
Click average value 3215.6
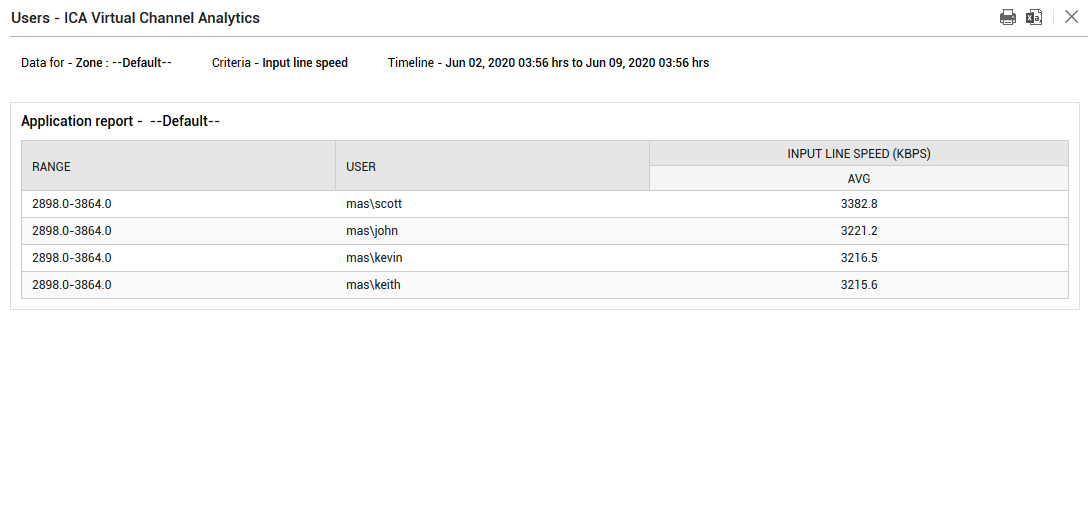pos(859,284)
